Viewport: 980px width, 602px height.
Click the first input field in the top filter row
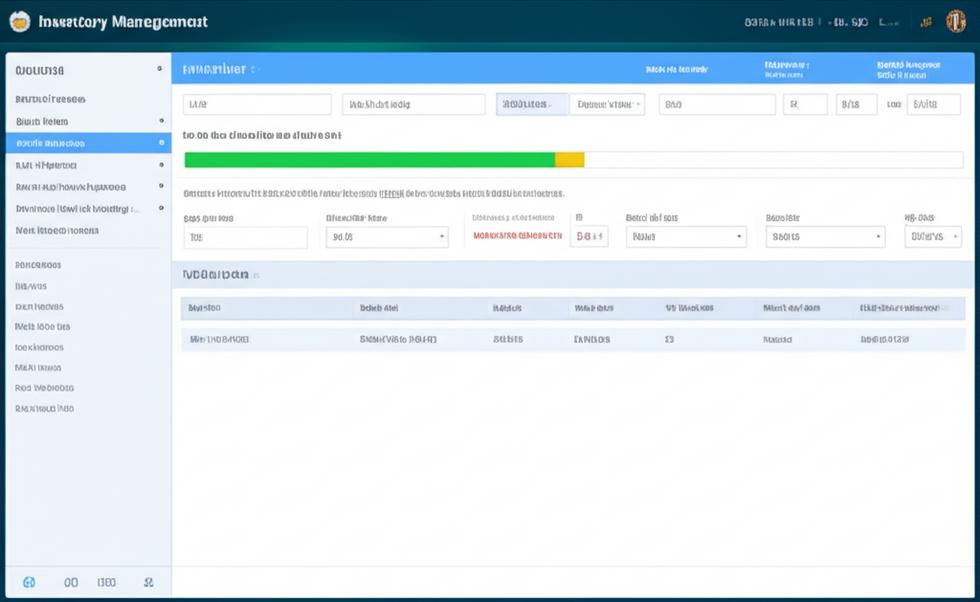(257, 104)
